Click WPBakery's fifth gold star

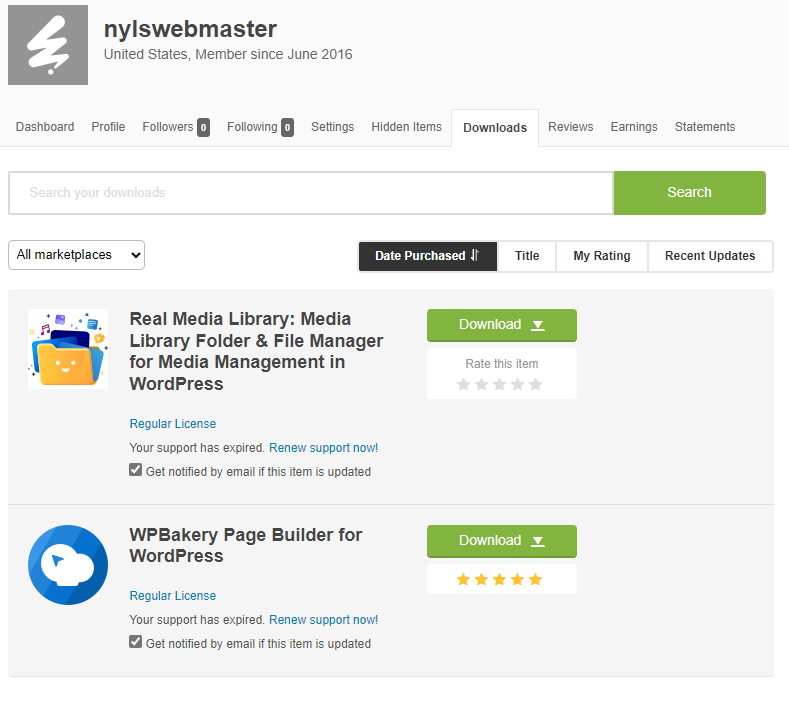pos(536,579)
